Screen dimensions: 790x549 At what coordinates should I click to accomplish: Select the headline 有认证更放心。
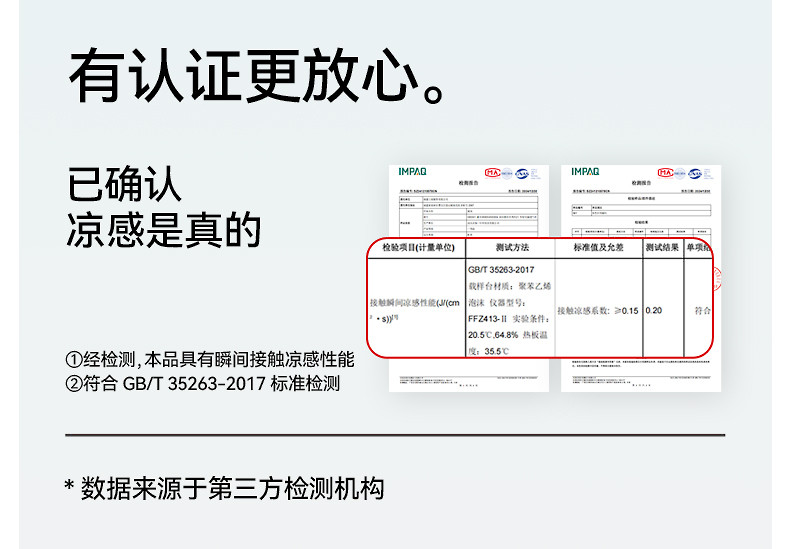point(257,76)
